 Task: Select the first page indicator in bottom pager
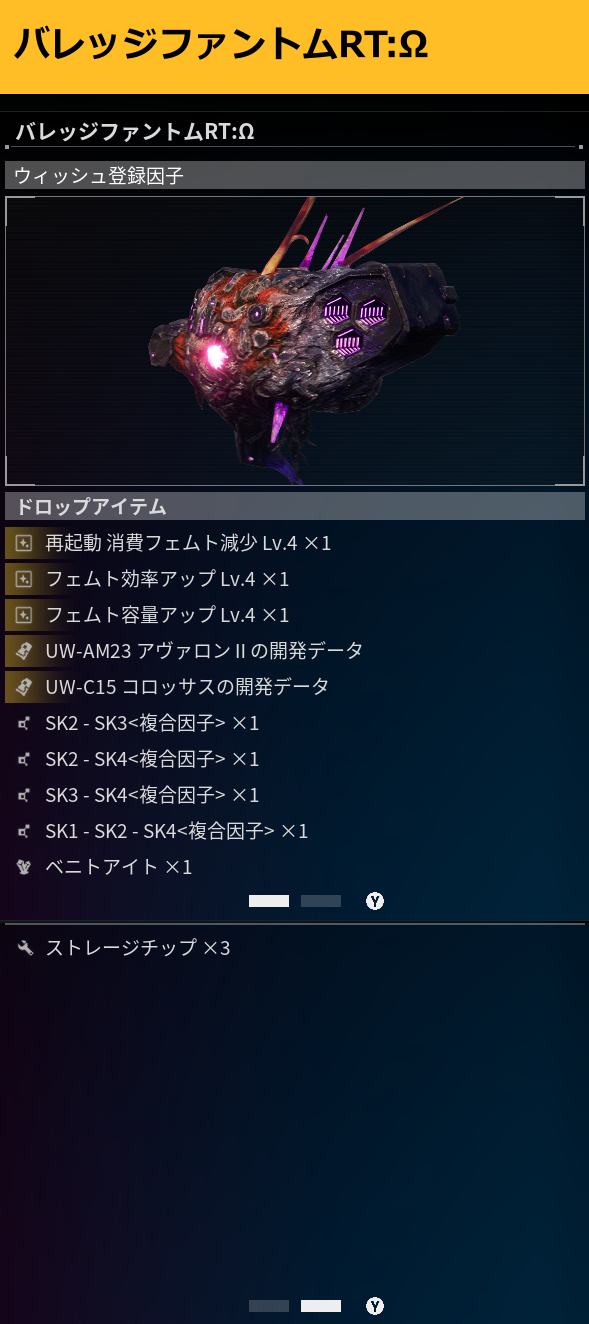click(x=269, y=1306)
